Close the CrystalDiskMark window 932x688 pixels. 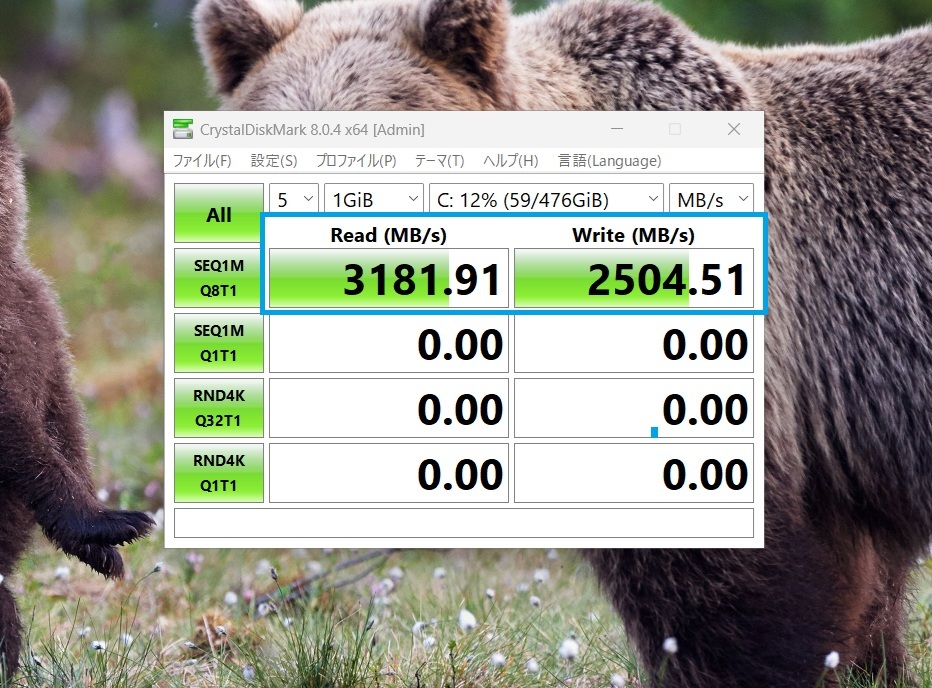click(734, 129)
